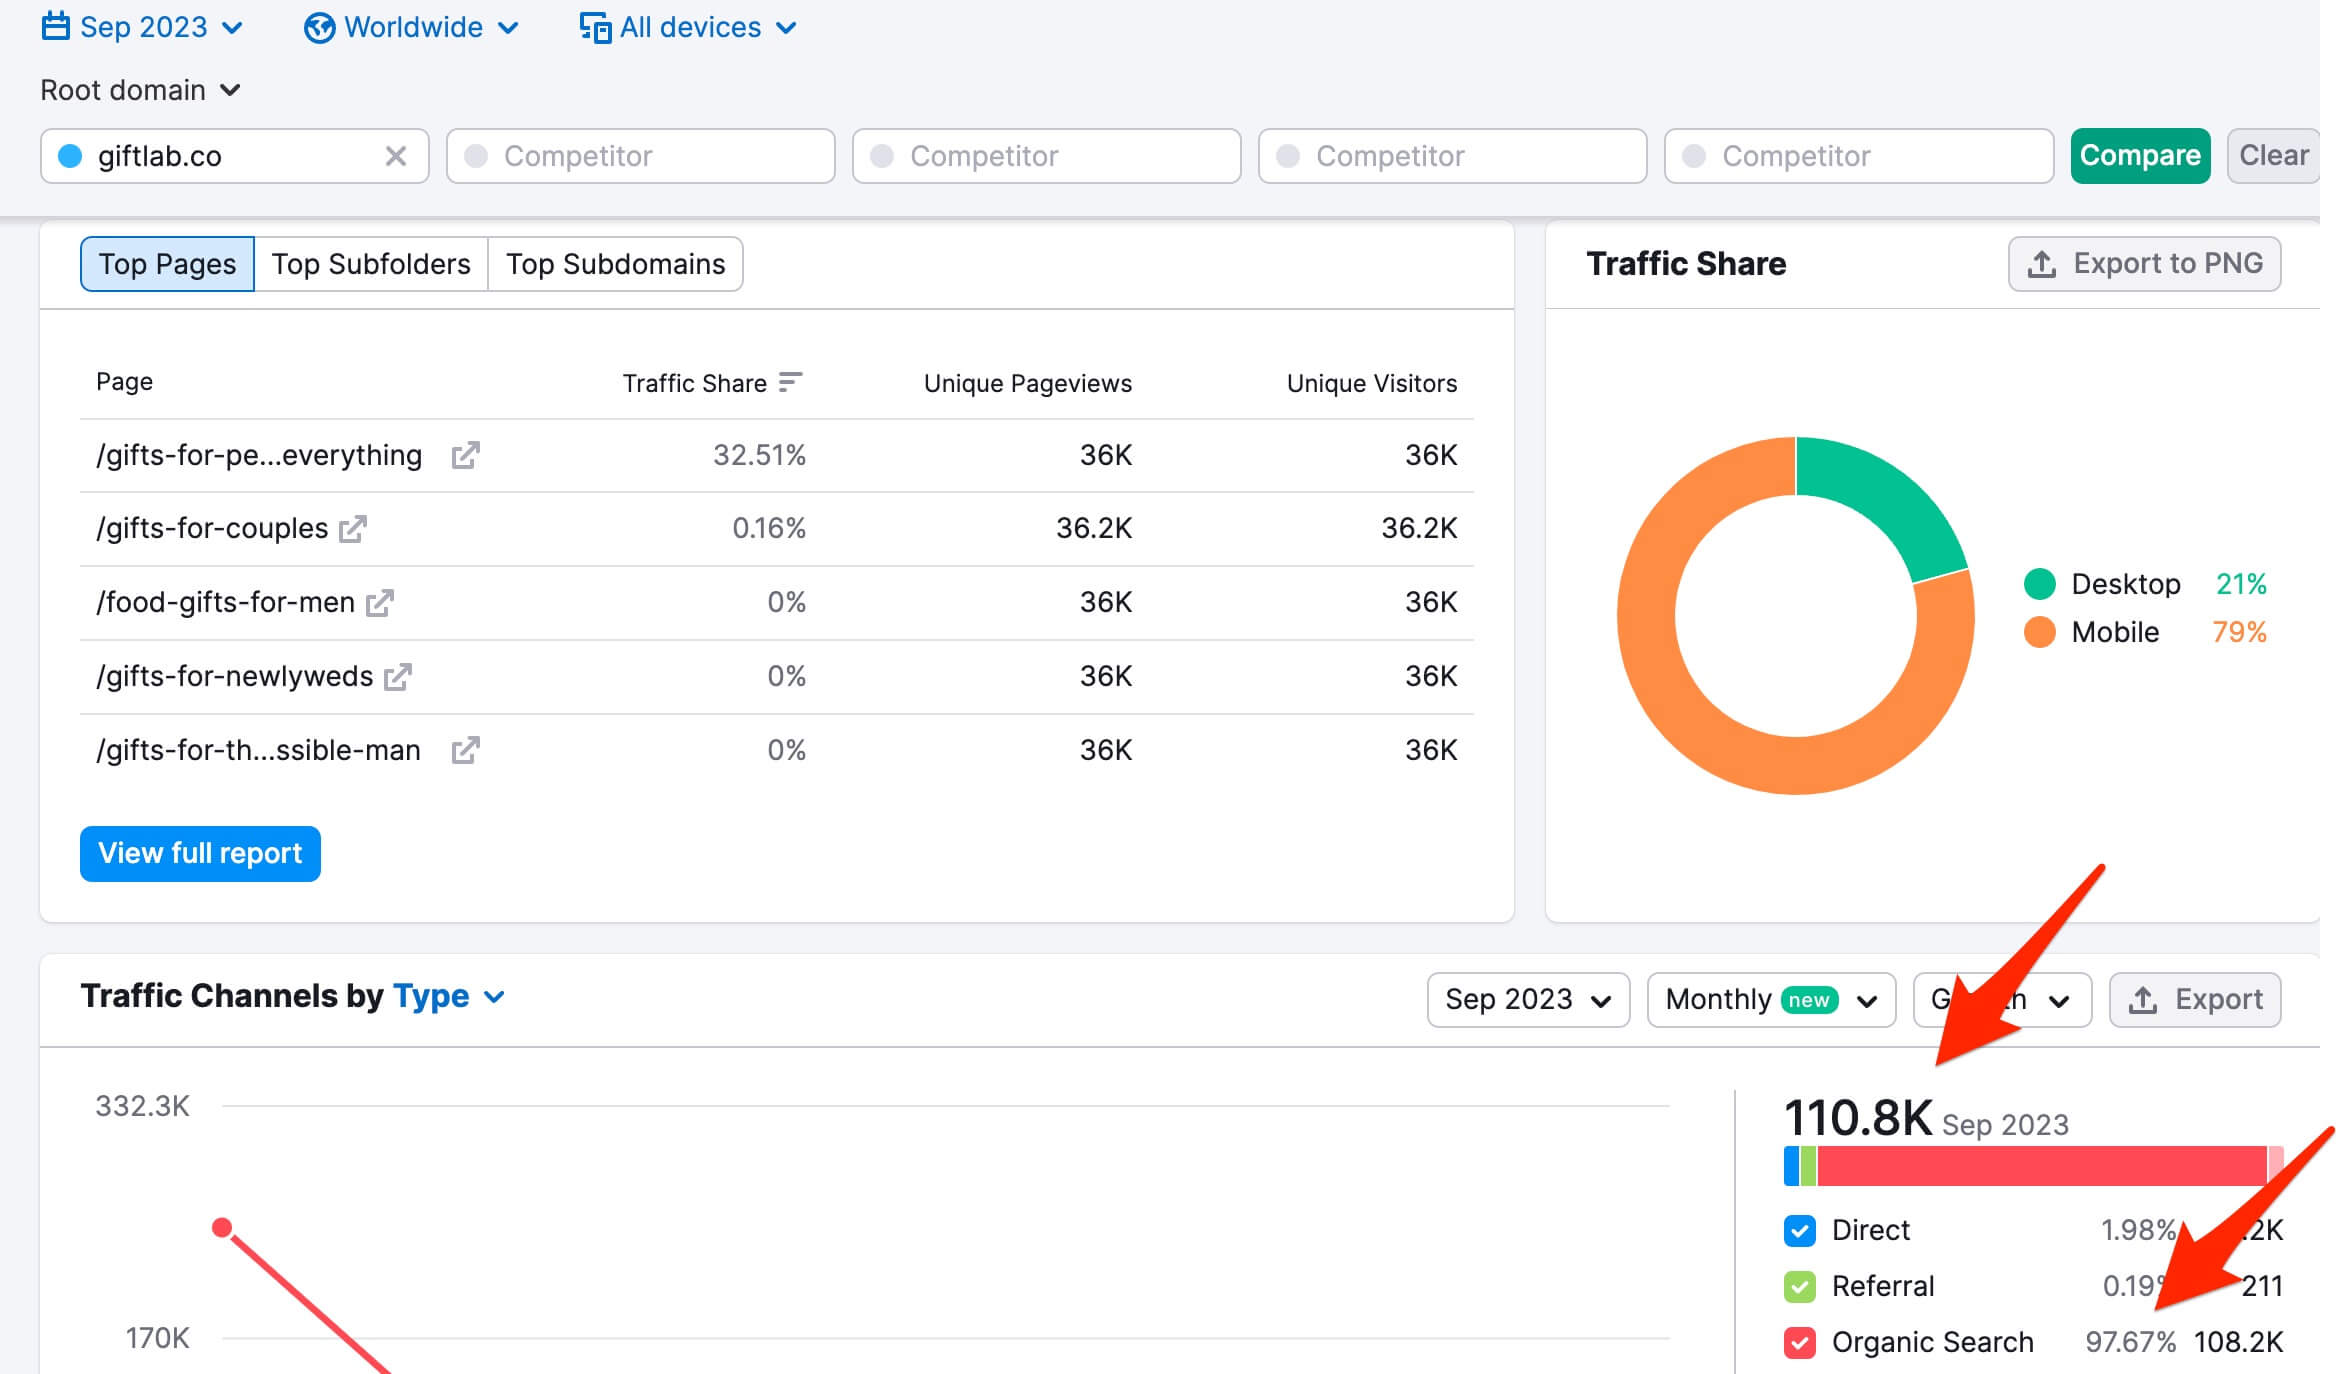Open /gifts-for-th...ssible-man external link icon
The image size is (2336, 1374).
(x=465, y=750)
